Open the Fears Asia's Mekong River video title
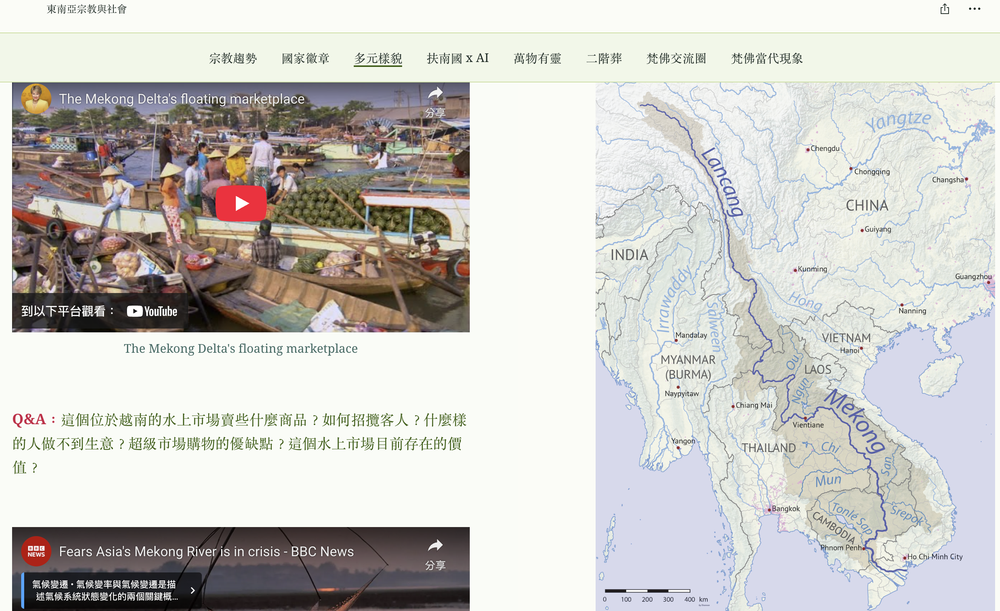 click(206, 551)
